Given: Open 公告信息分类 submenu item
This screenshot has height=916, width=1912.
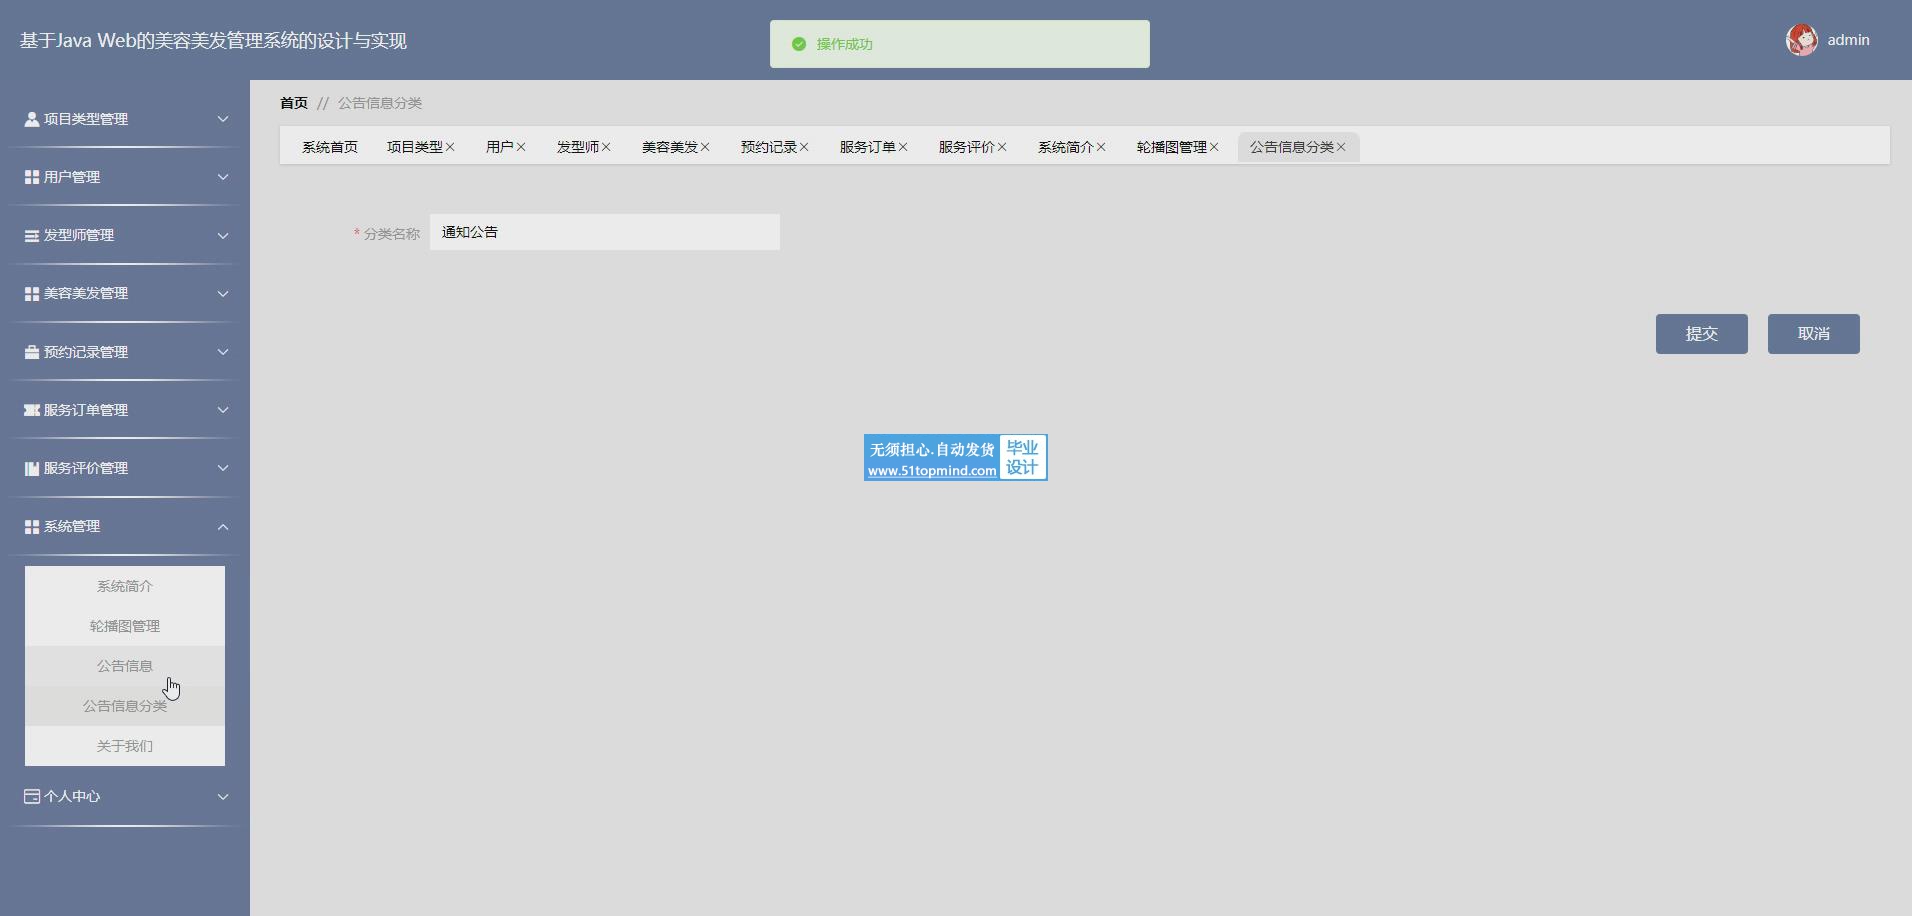Looking at the screenshot, I should 125,706.
